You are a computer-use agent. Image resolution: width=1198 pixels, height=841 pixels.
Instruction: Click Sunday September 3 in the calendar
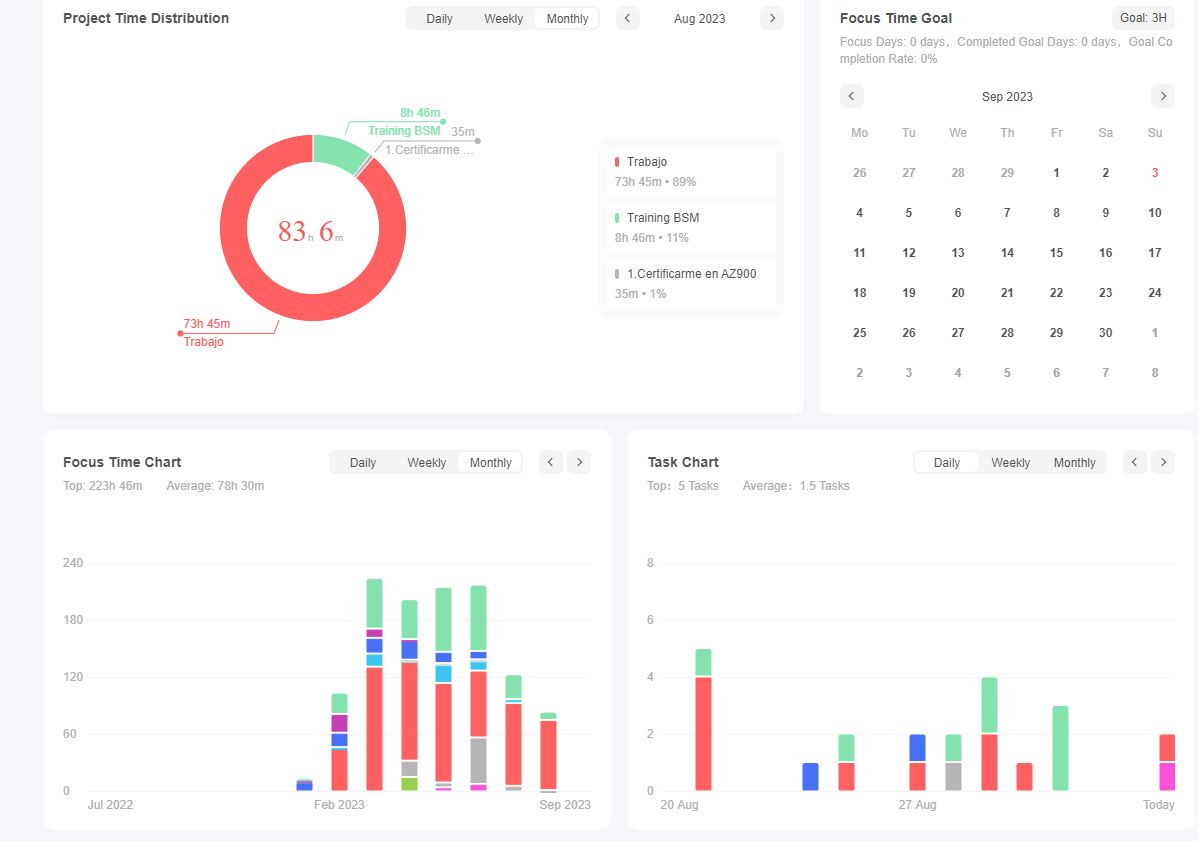(1154, 173)
